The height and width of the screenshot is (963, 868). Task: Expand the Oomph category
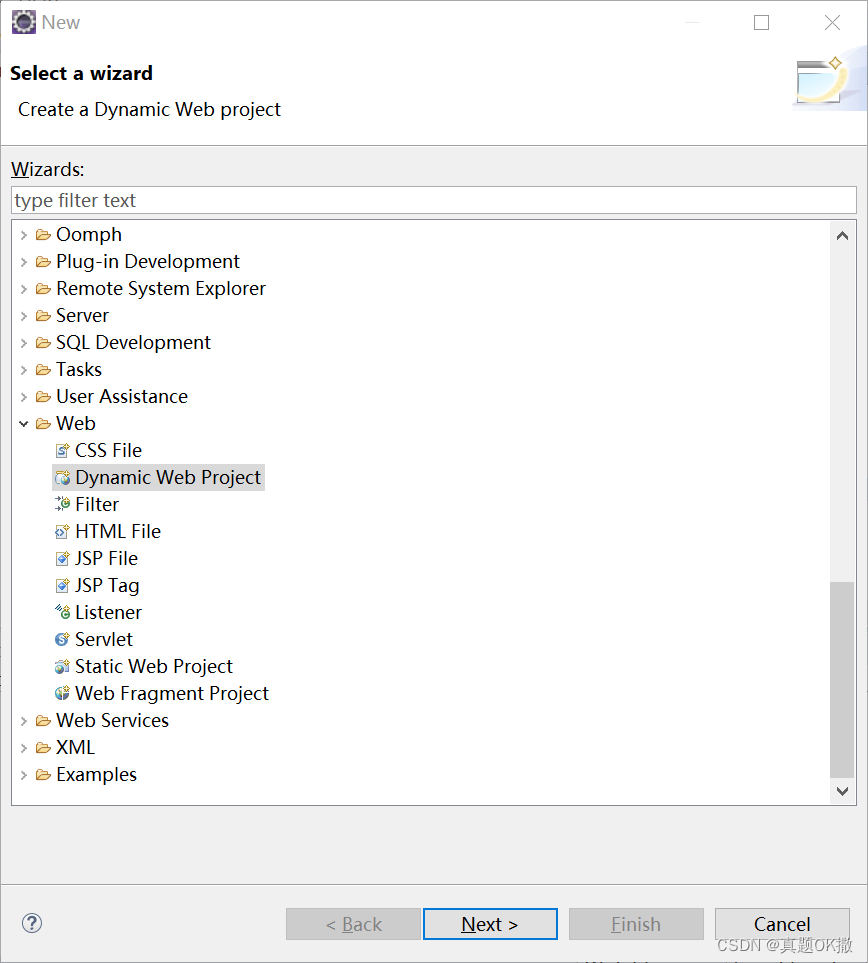24,235
